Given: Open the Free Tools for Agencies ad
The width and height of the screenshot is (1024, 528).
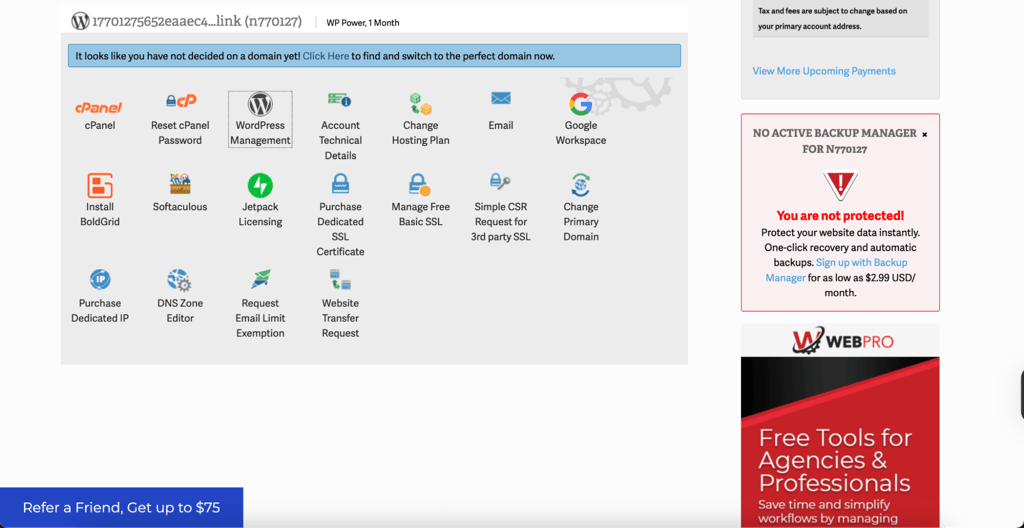Looking at the screenshot, I should coord(840,442).
